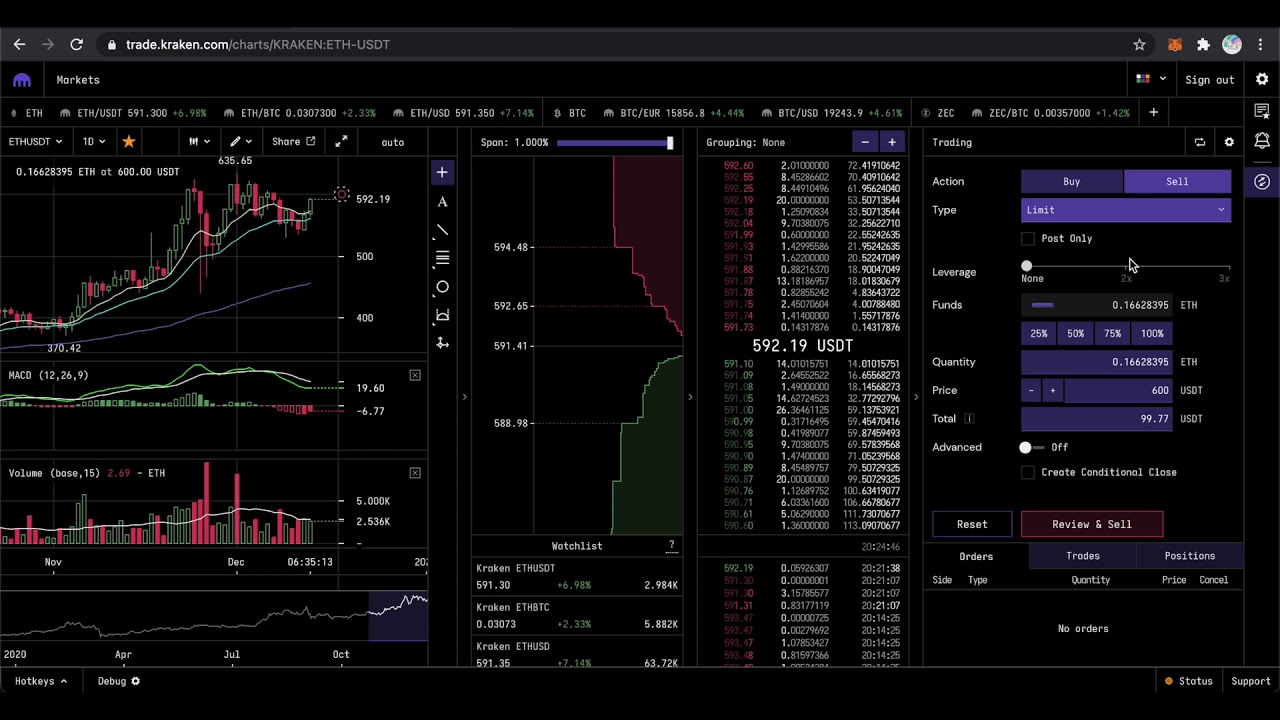
Task: Collapse the panel right of depth chart
Action: (x=690, y=397)
